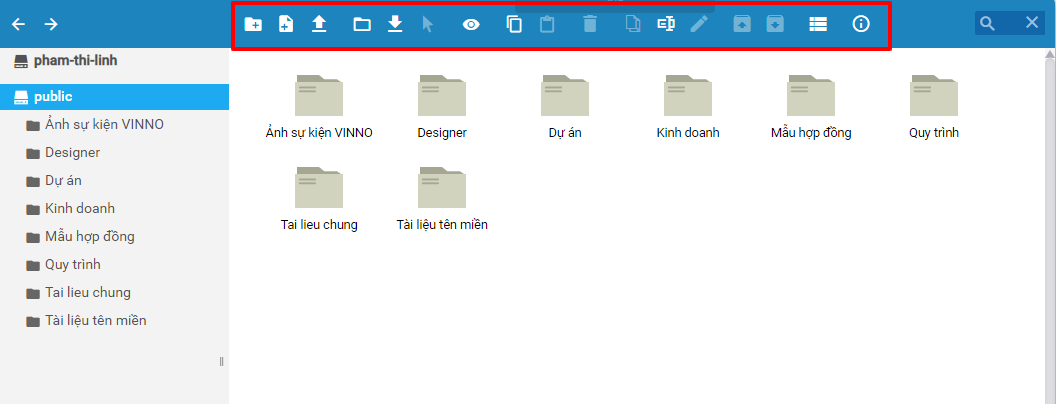Click the copy toolbar icon
This screenshot has height=404, width=1056.
click(x=515, y=24)
